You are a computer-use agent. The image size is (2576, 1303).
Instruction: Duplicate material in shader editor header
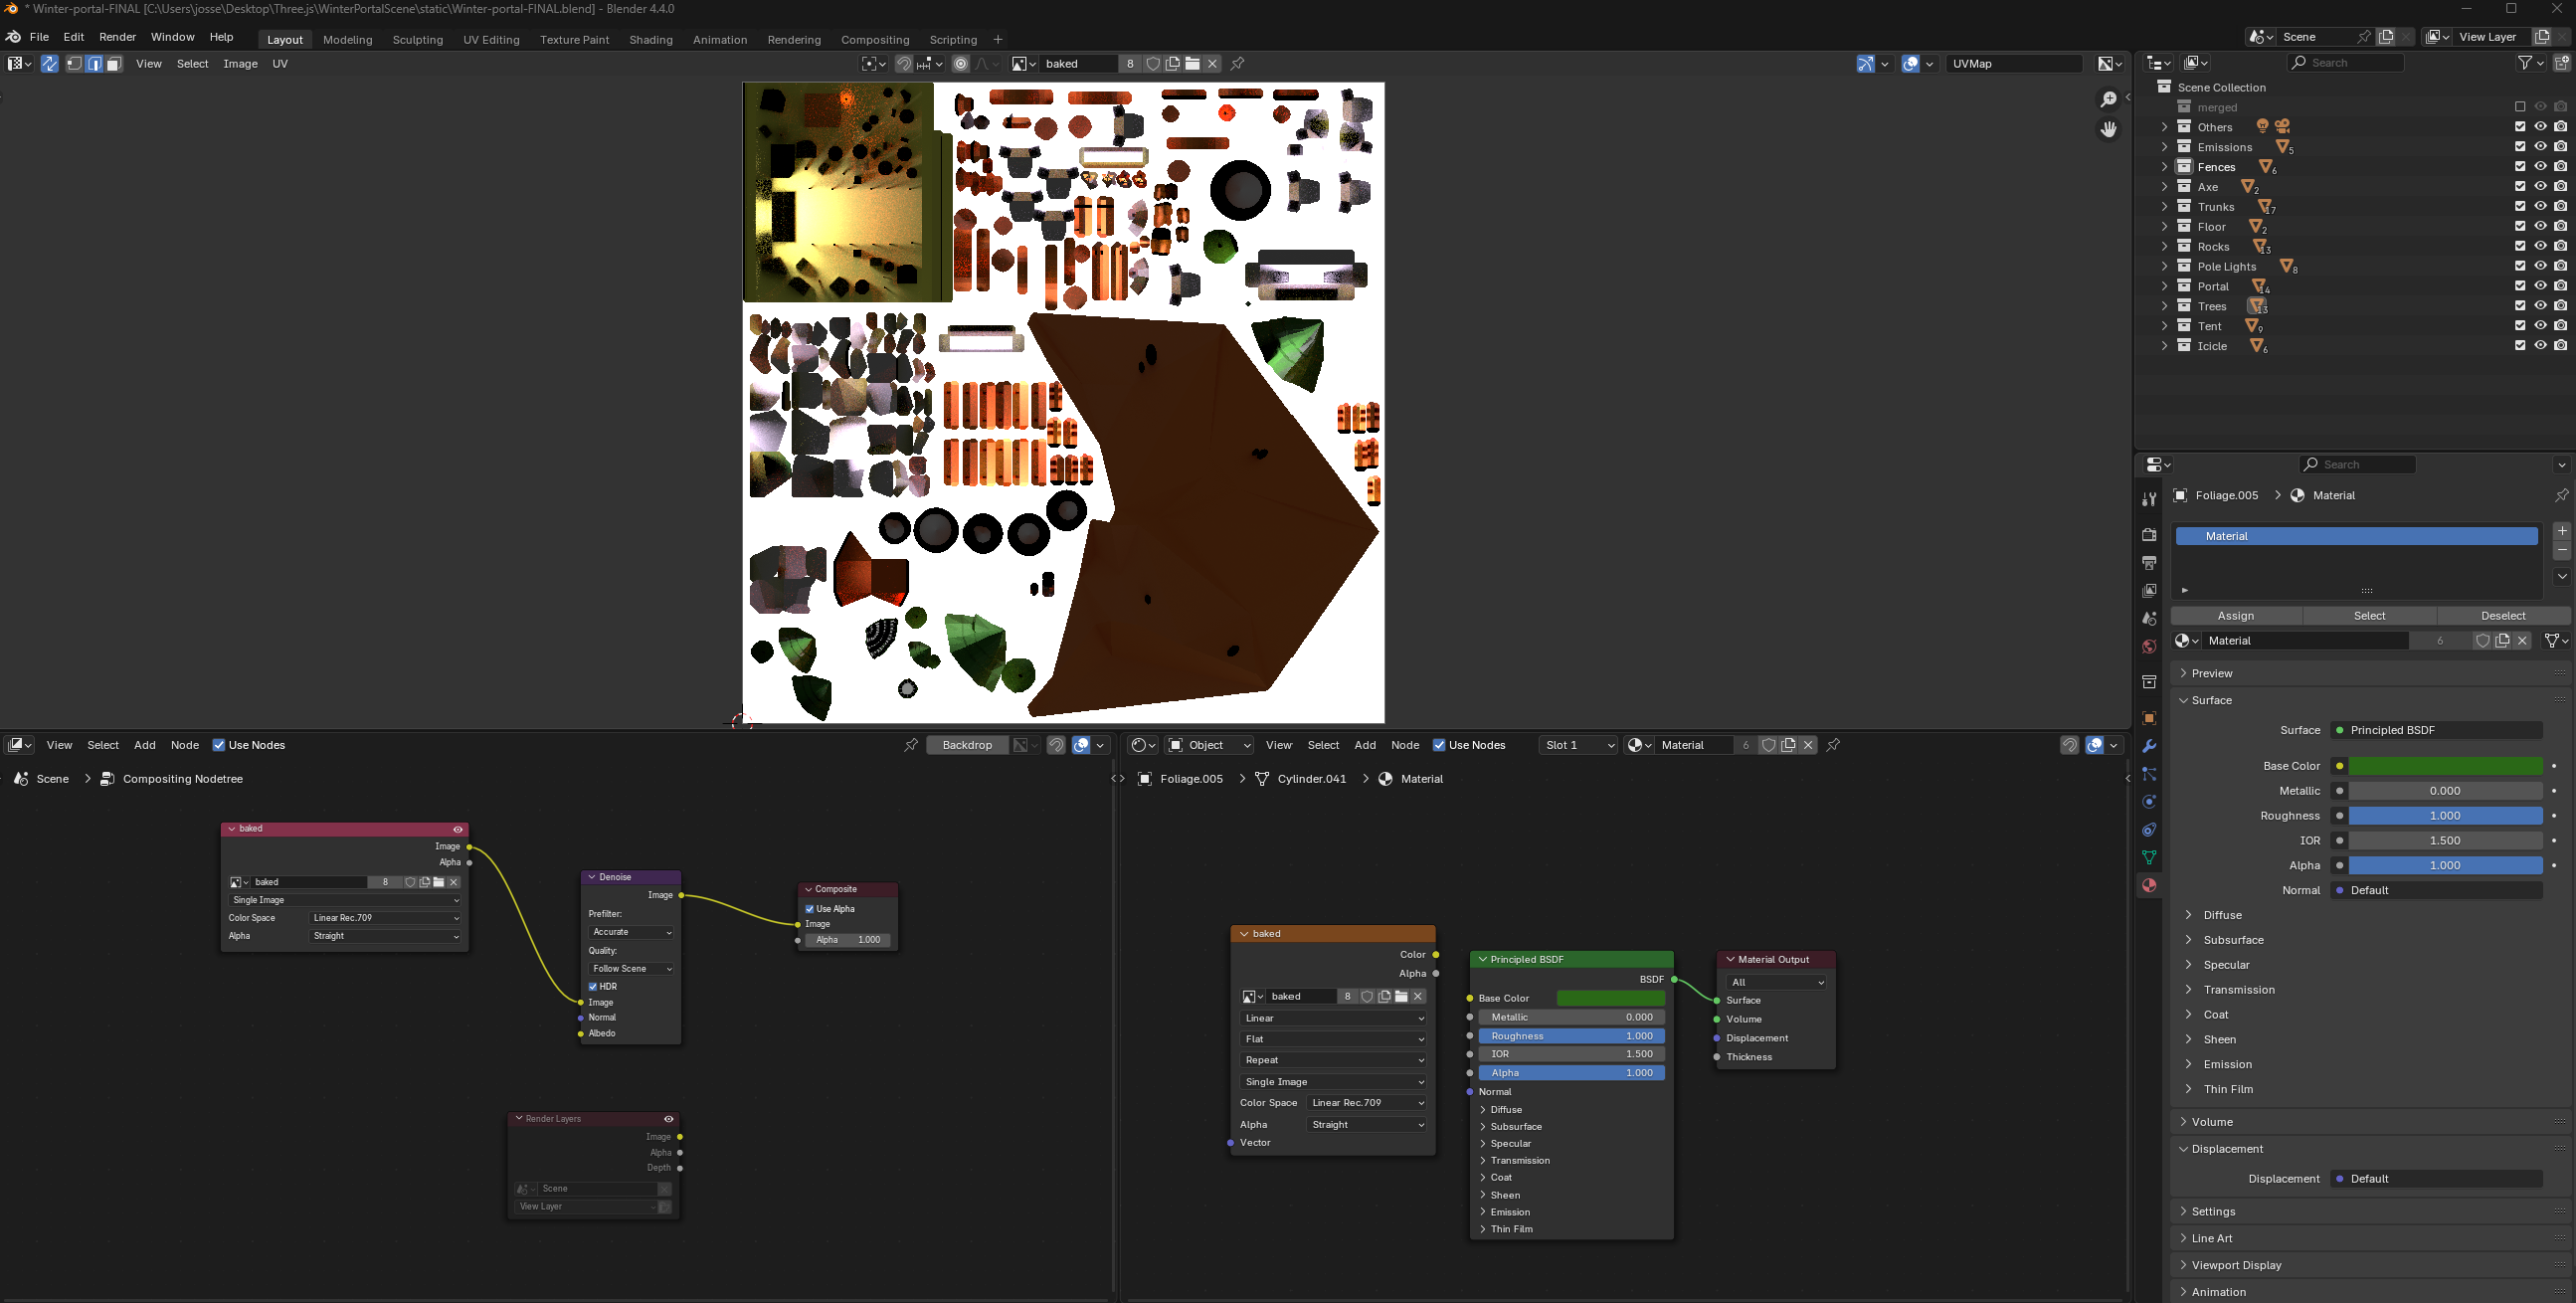click(x=1788, y=745)
